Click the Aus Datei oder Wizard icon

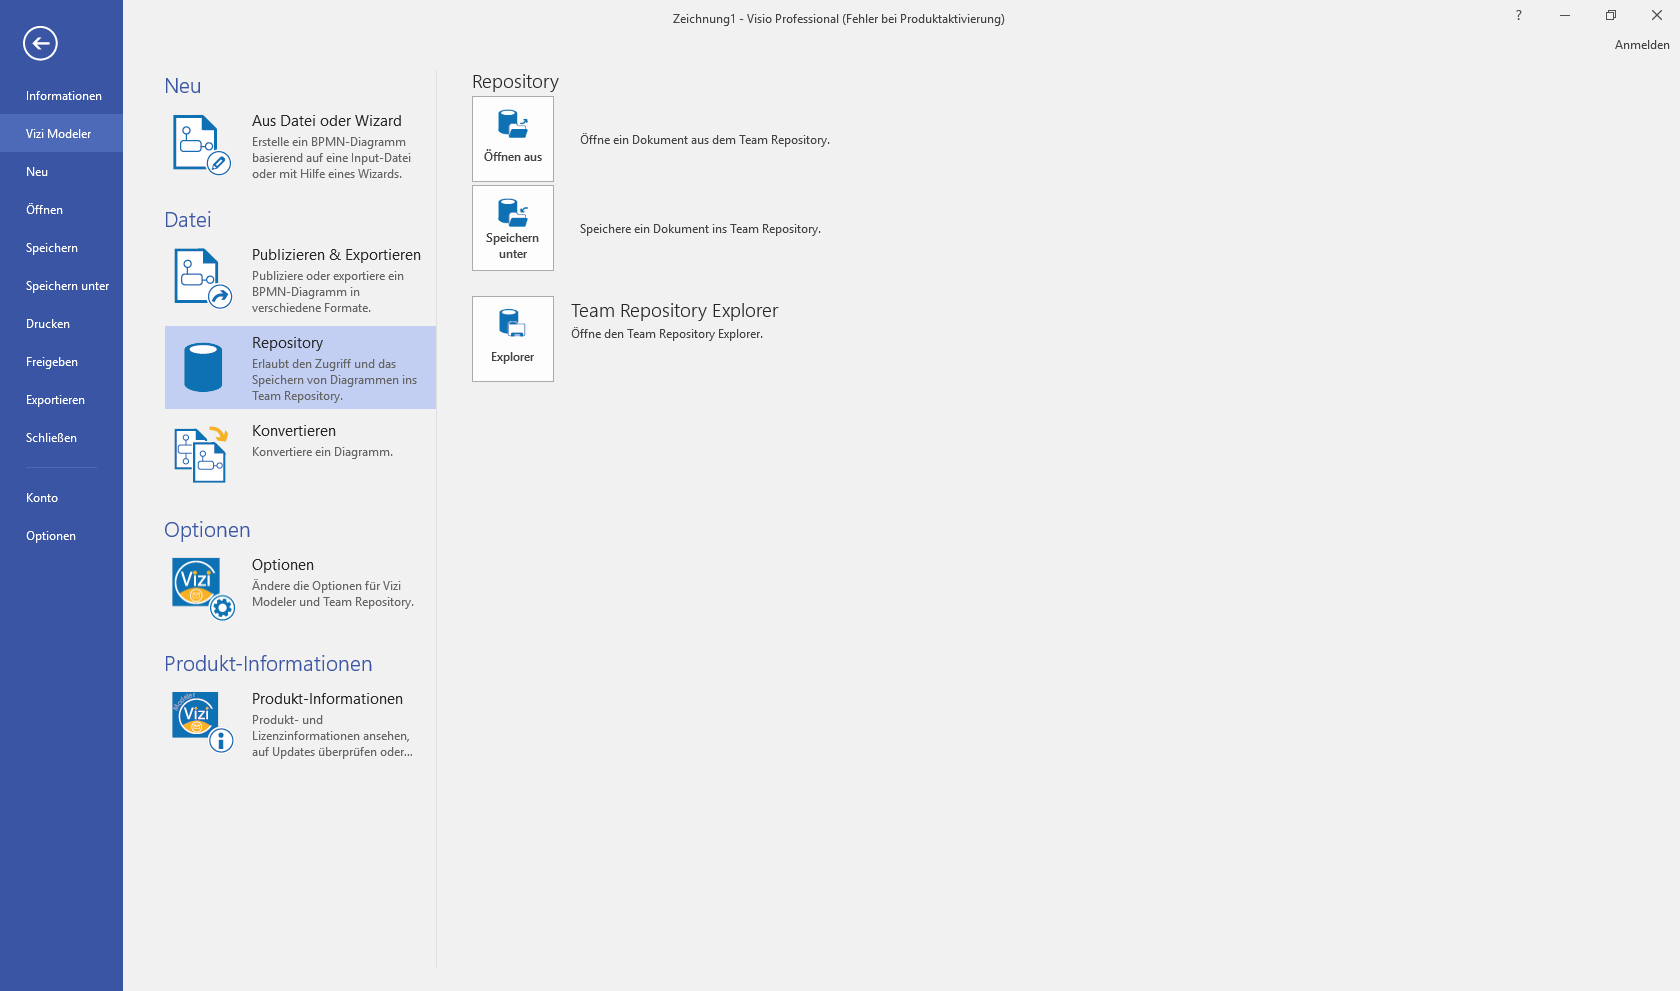pyautogui.click(x=202, y=144)
